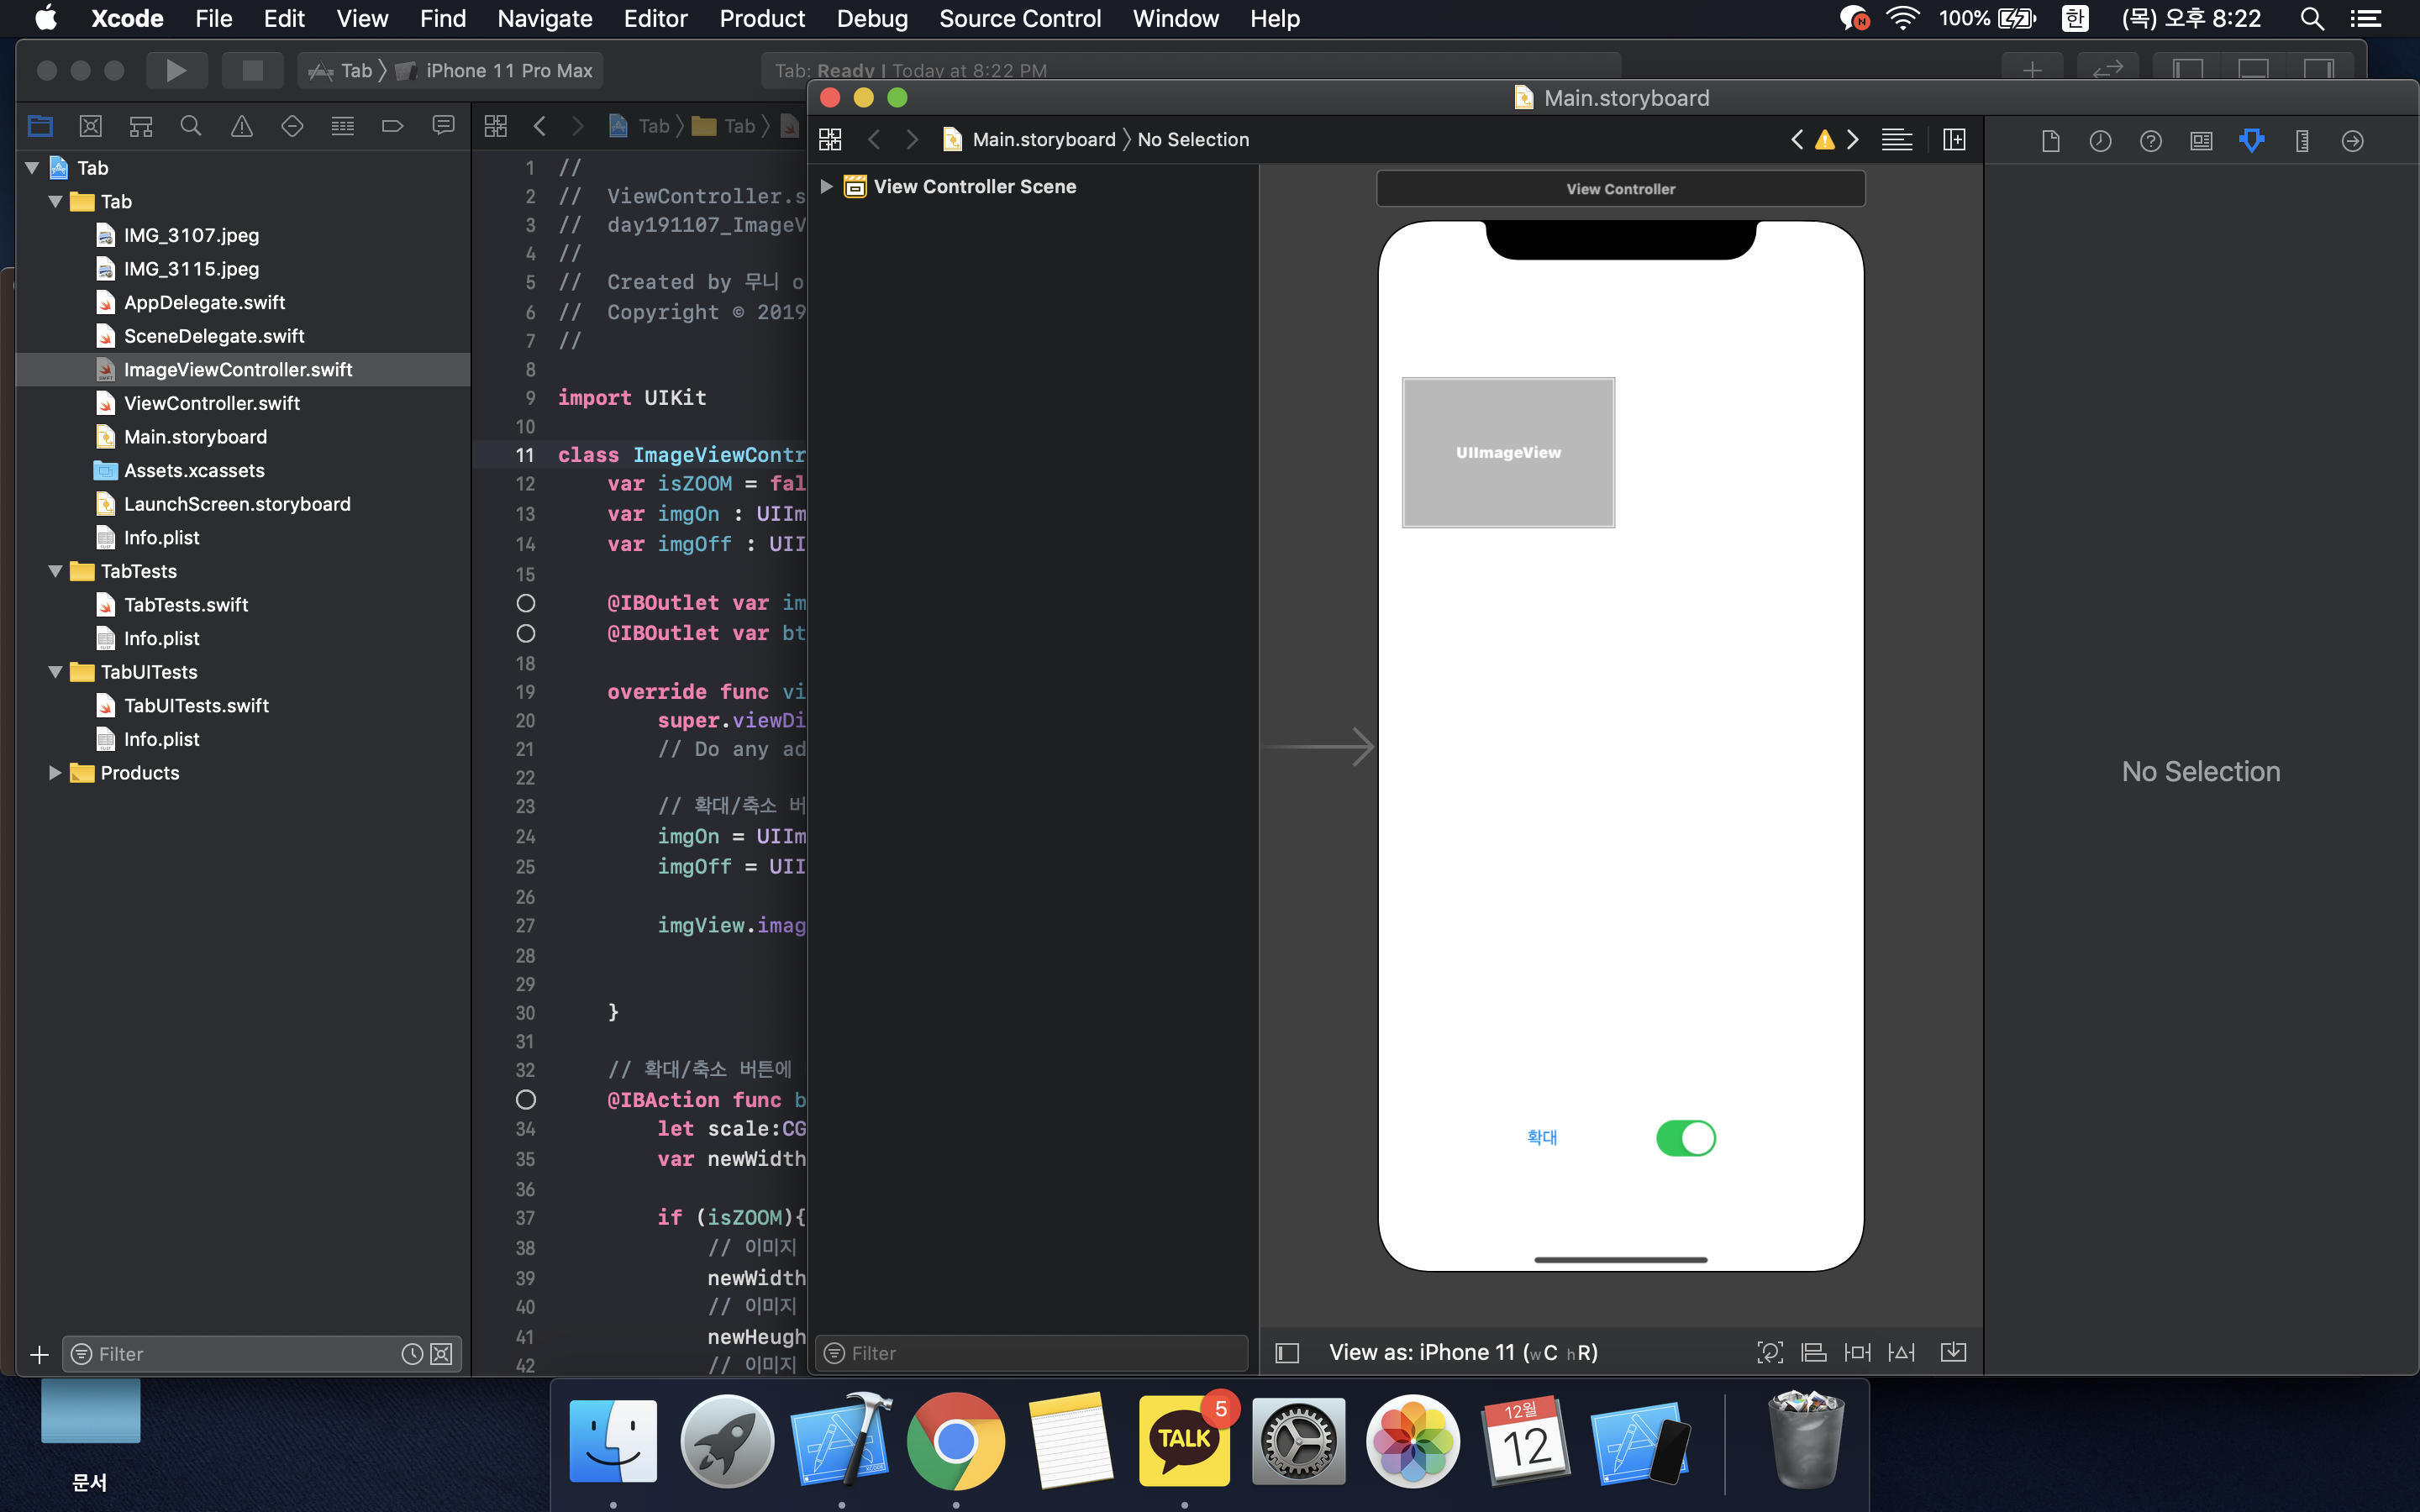Open the Issue navigator warning icon
The width and height of the screenshot is (2420, 1512).
tap(241, 126)
